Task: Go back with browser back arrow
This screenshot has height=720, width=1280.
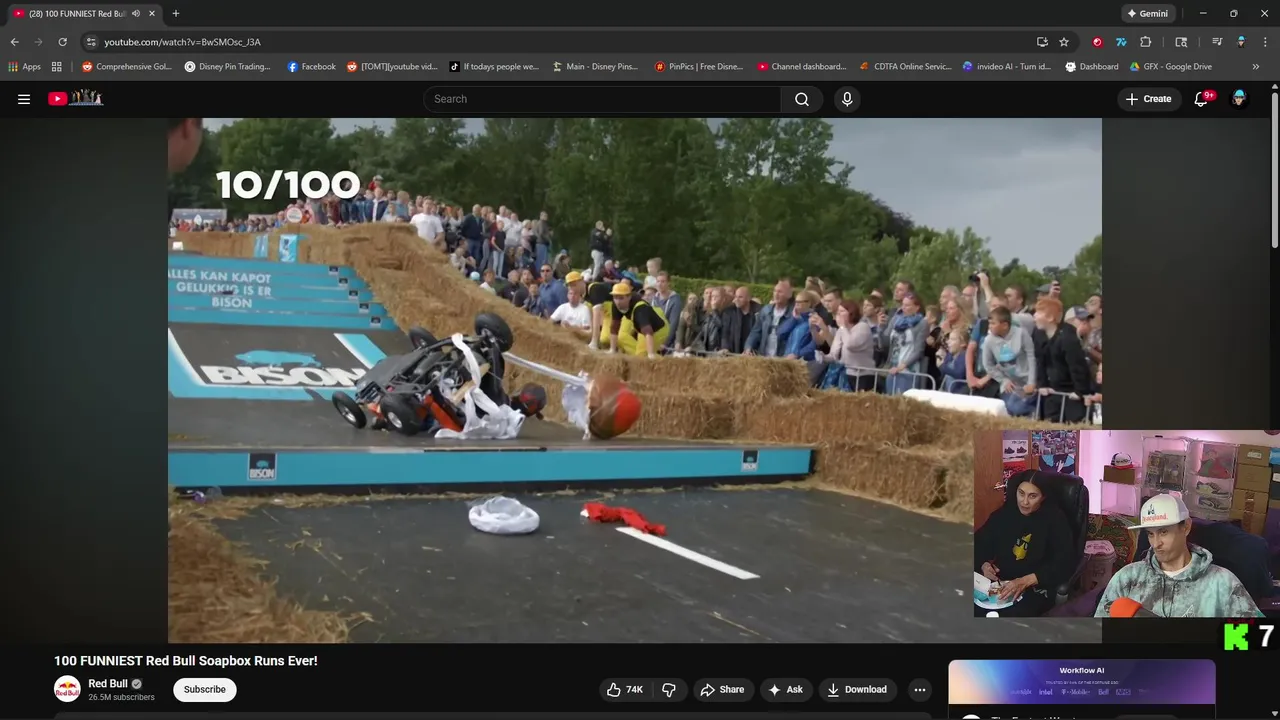Action: (14, 42)
